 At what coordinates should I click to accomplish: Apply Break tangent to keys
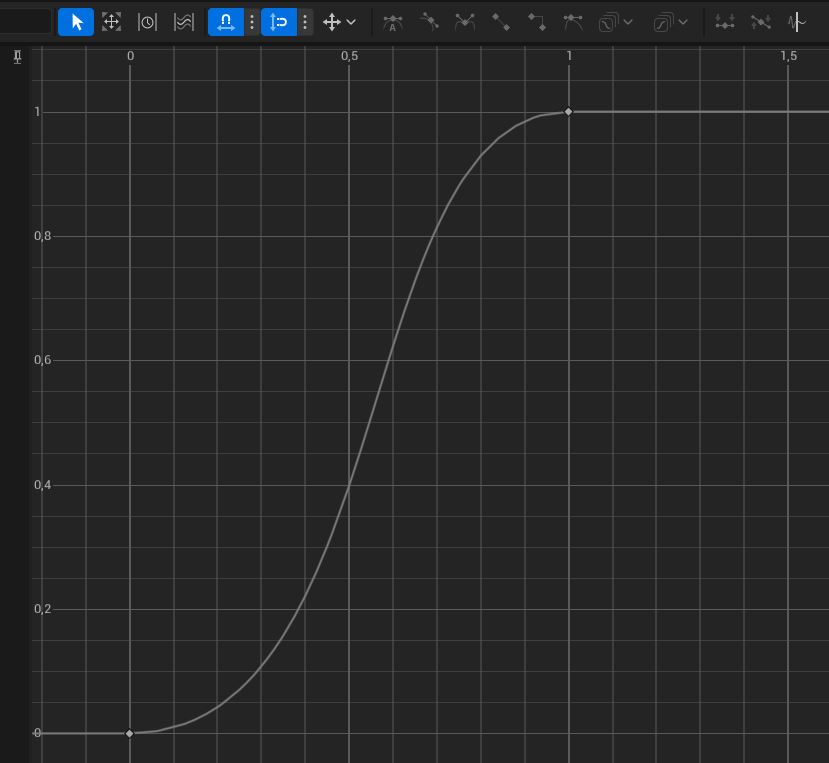[x=465, y=22]
